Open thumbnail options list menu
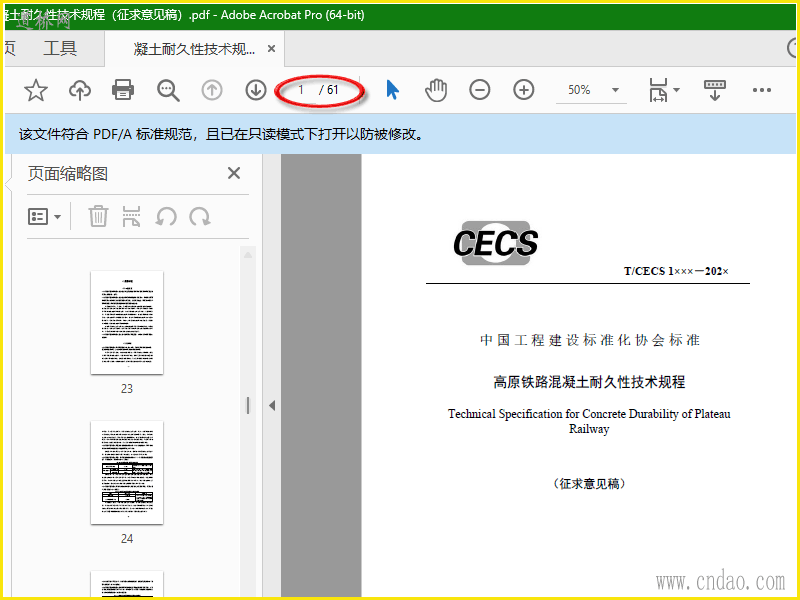This screenshot has height=600, width=800. pos(44,217)
